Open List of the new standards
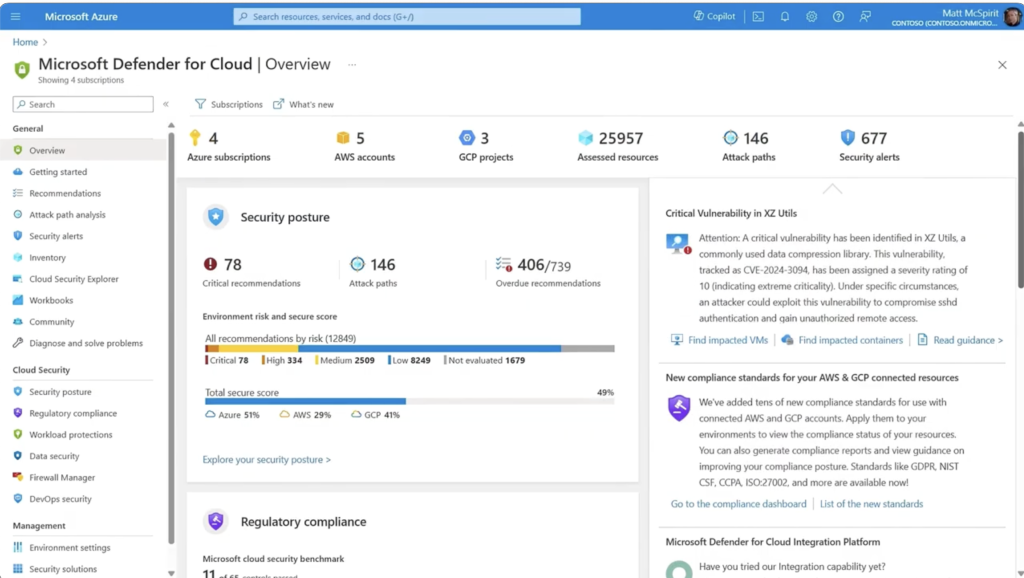 coord(871,504)
